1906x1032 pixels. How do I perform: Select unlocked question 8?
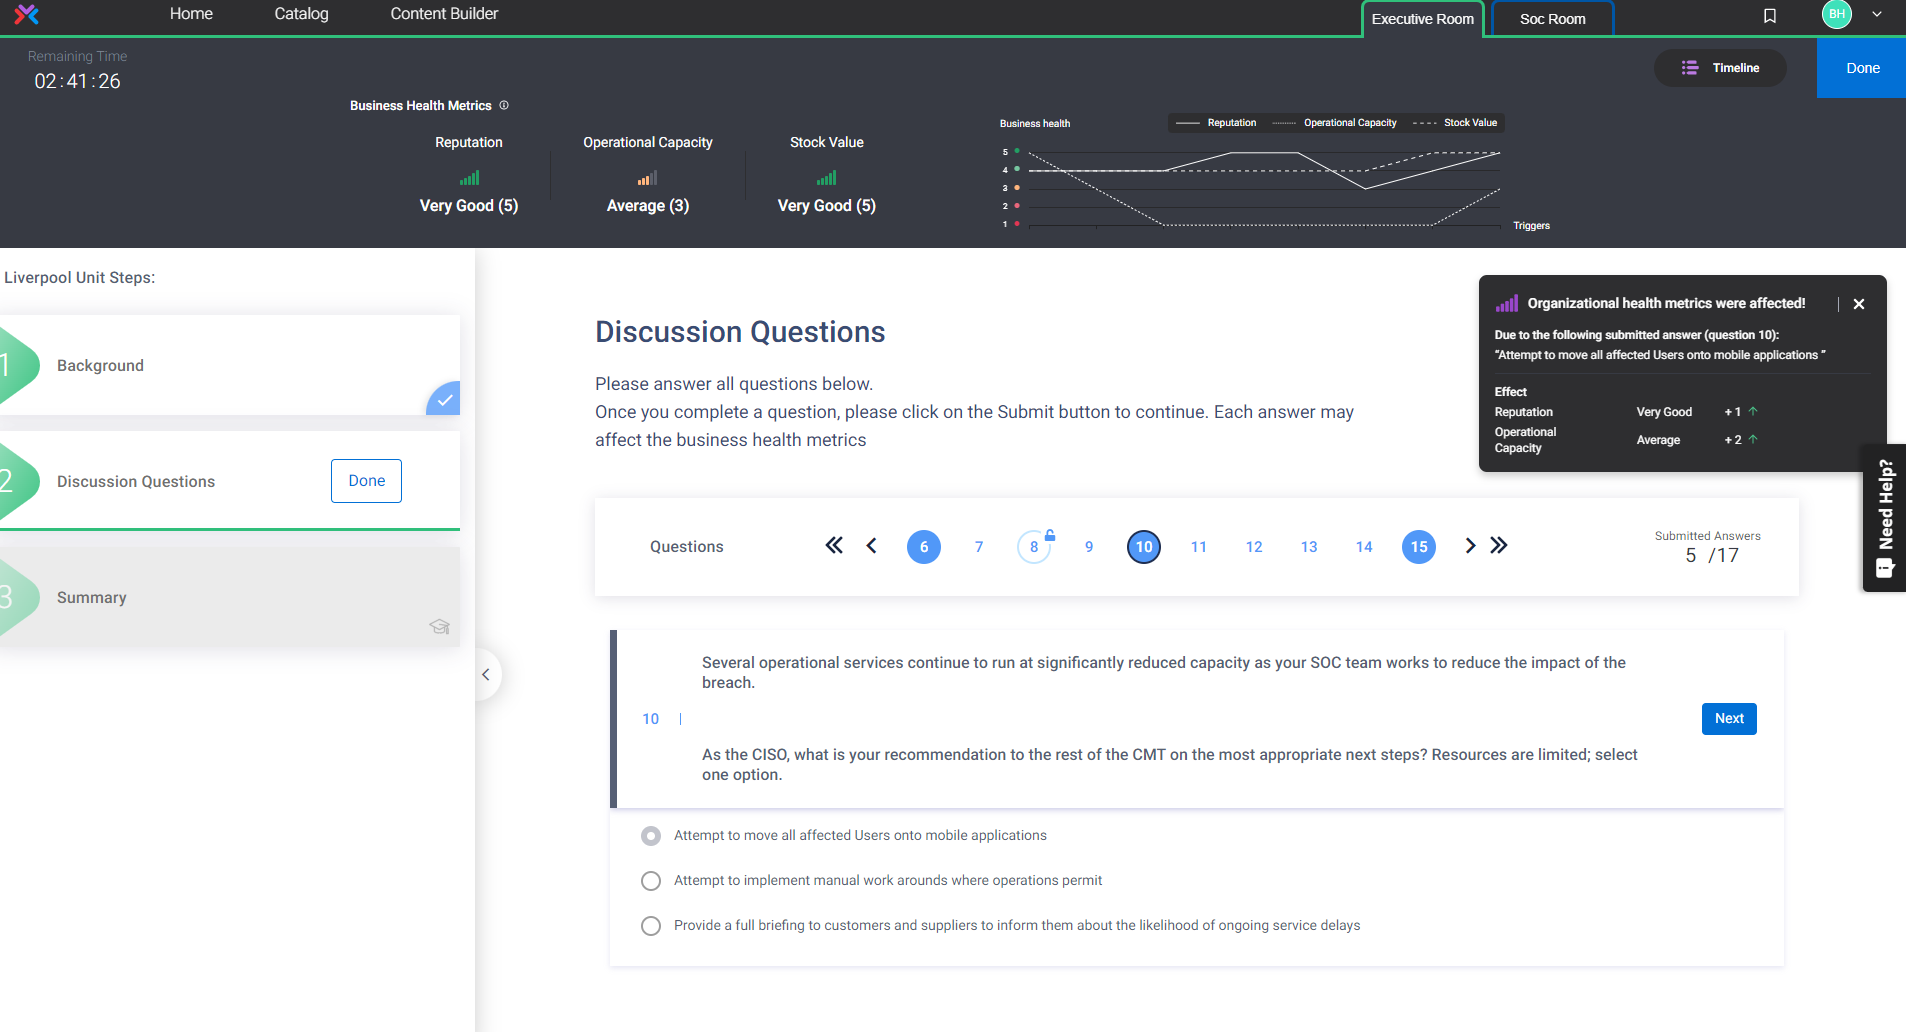1034,547
